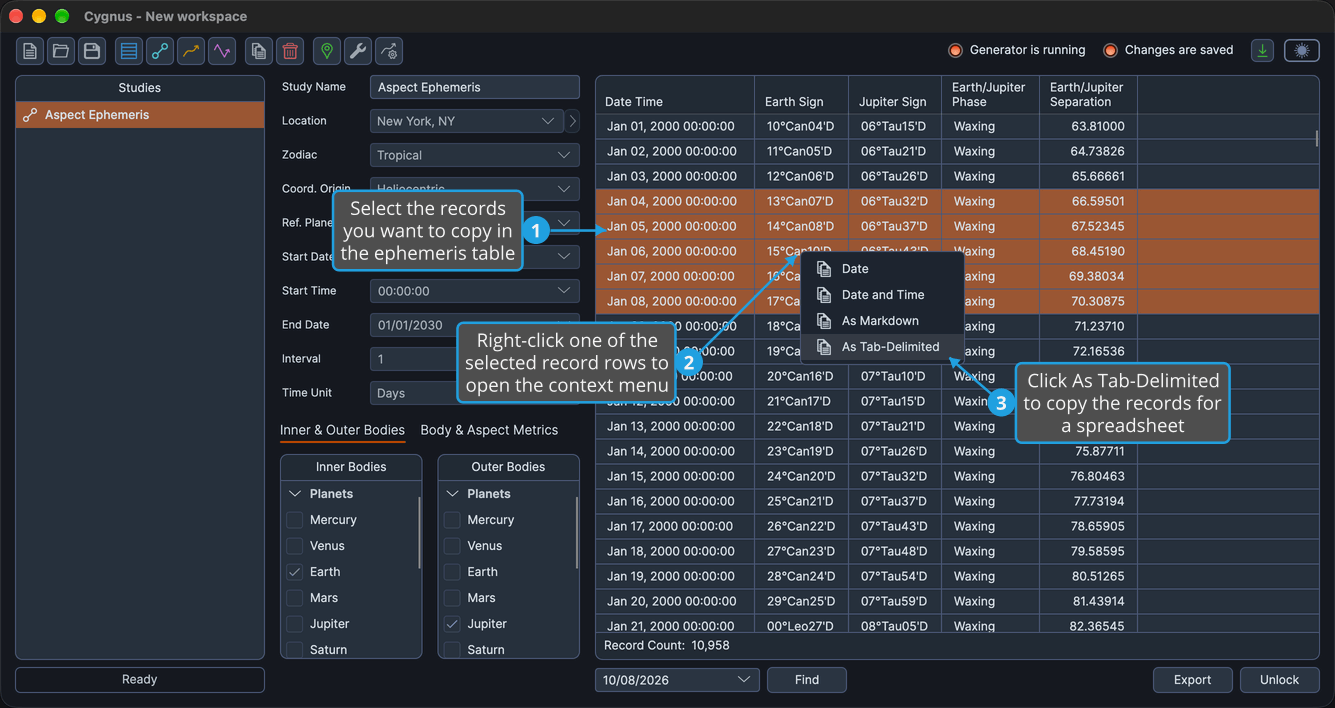
Task: Click the Find button
Action: 807,680
